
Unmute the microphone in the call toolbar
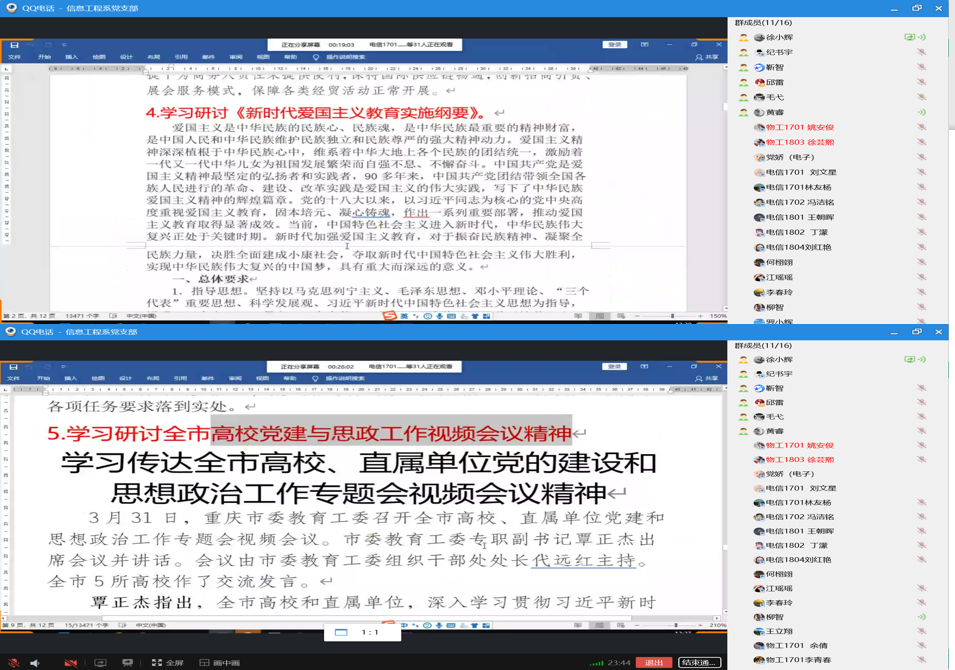coord(13,662)
